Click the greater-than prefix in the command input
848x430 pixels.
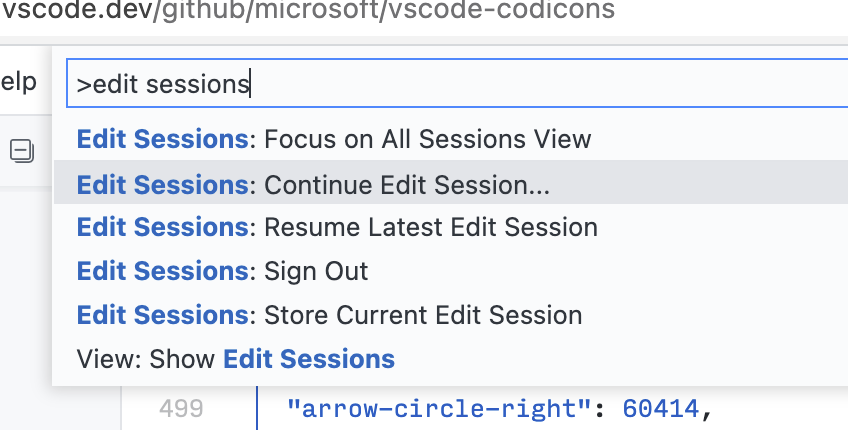pyautogui.click(x=84, y=85)
